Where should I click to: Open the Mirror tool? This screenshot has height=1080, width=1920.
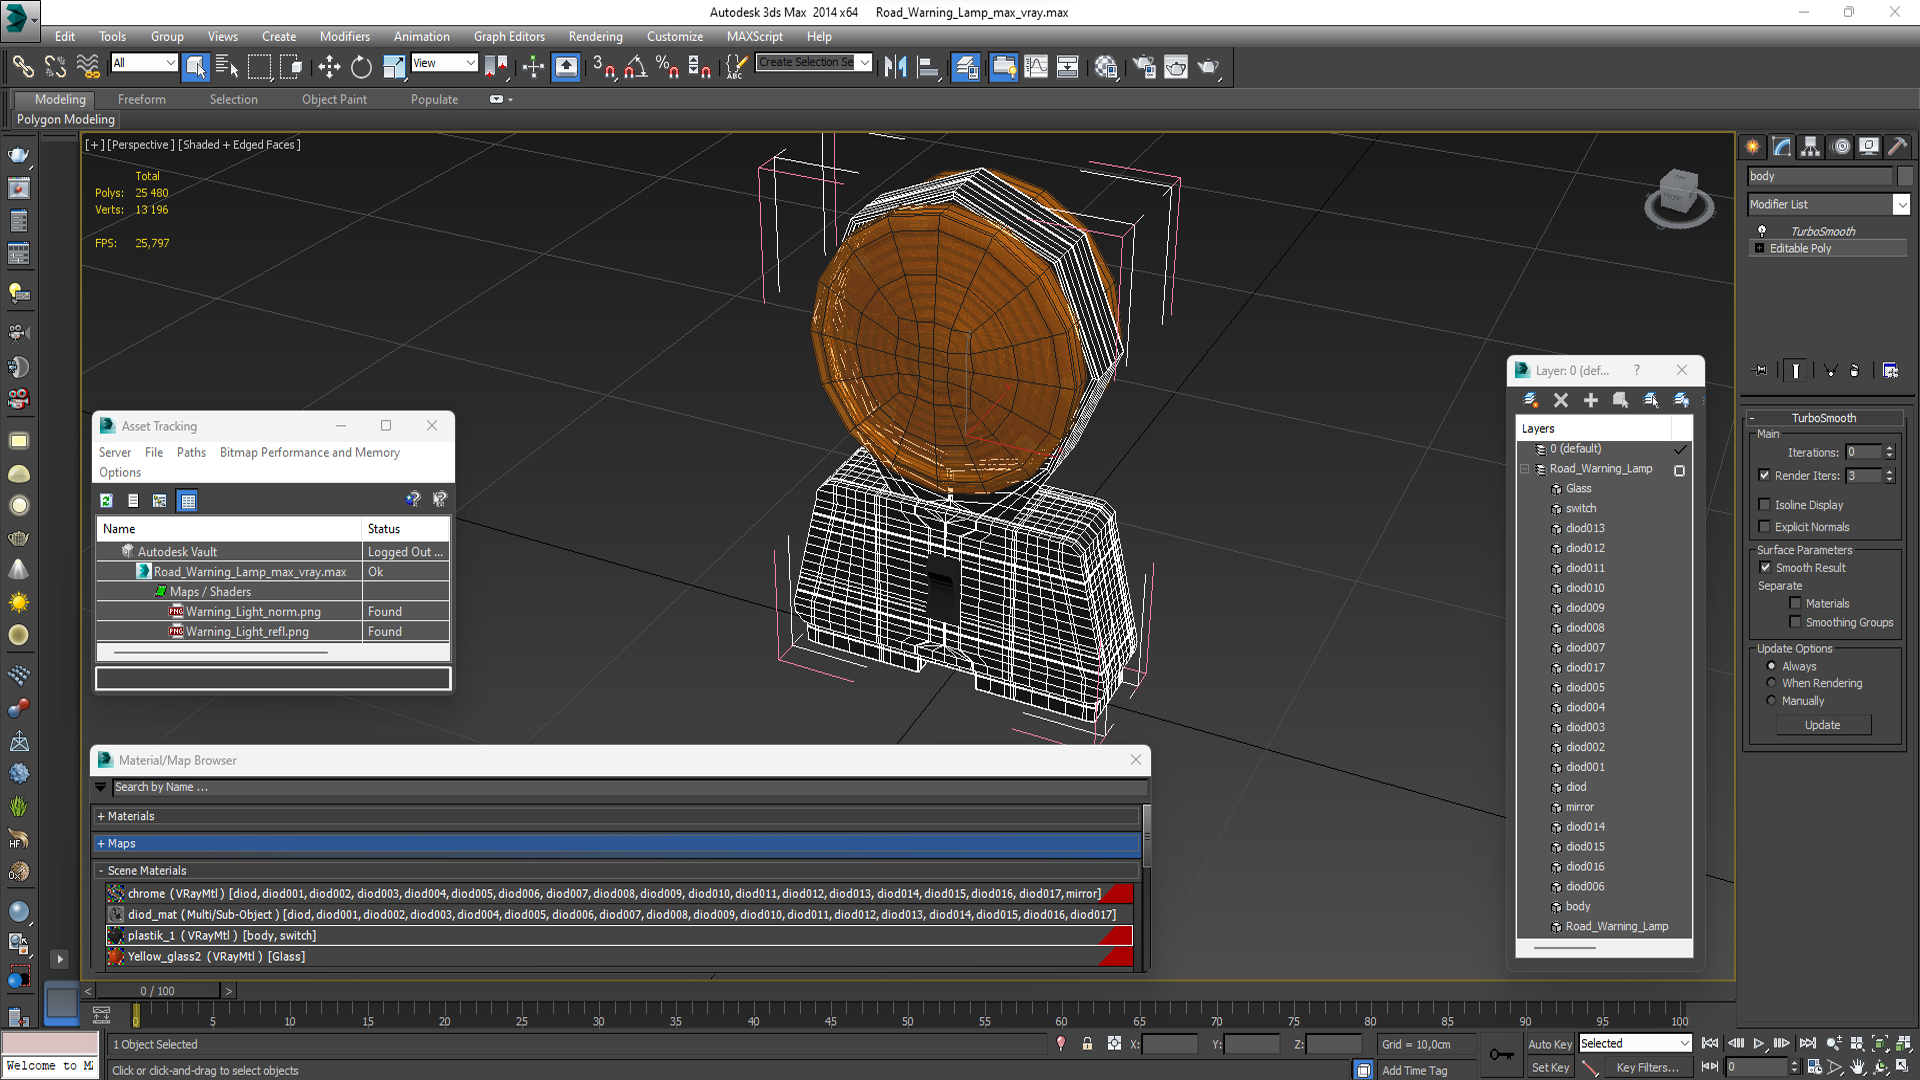click(x=895, y=67)
